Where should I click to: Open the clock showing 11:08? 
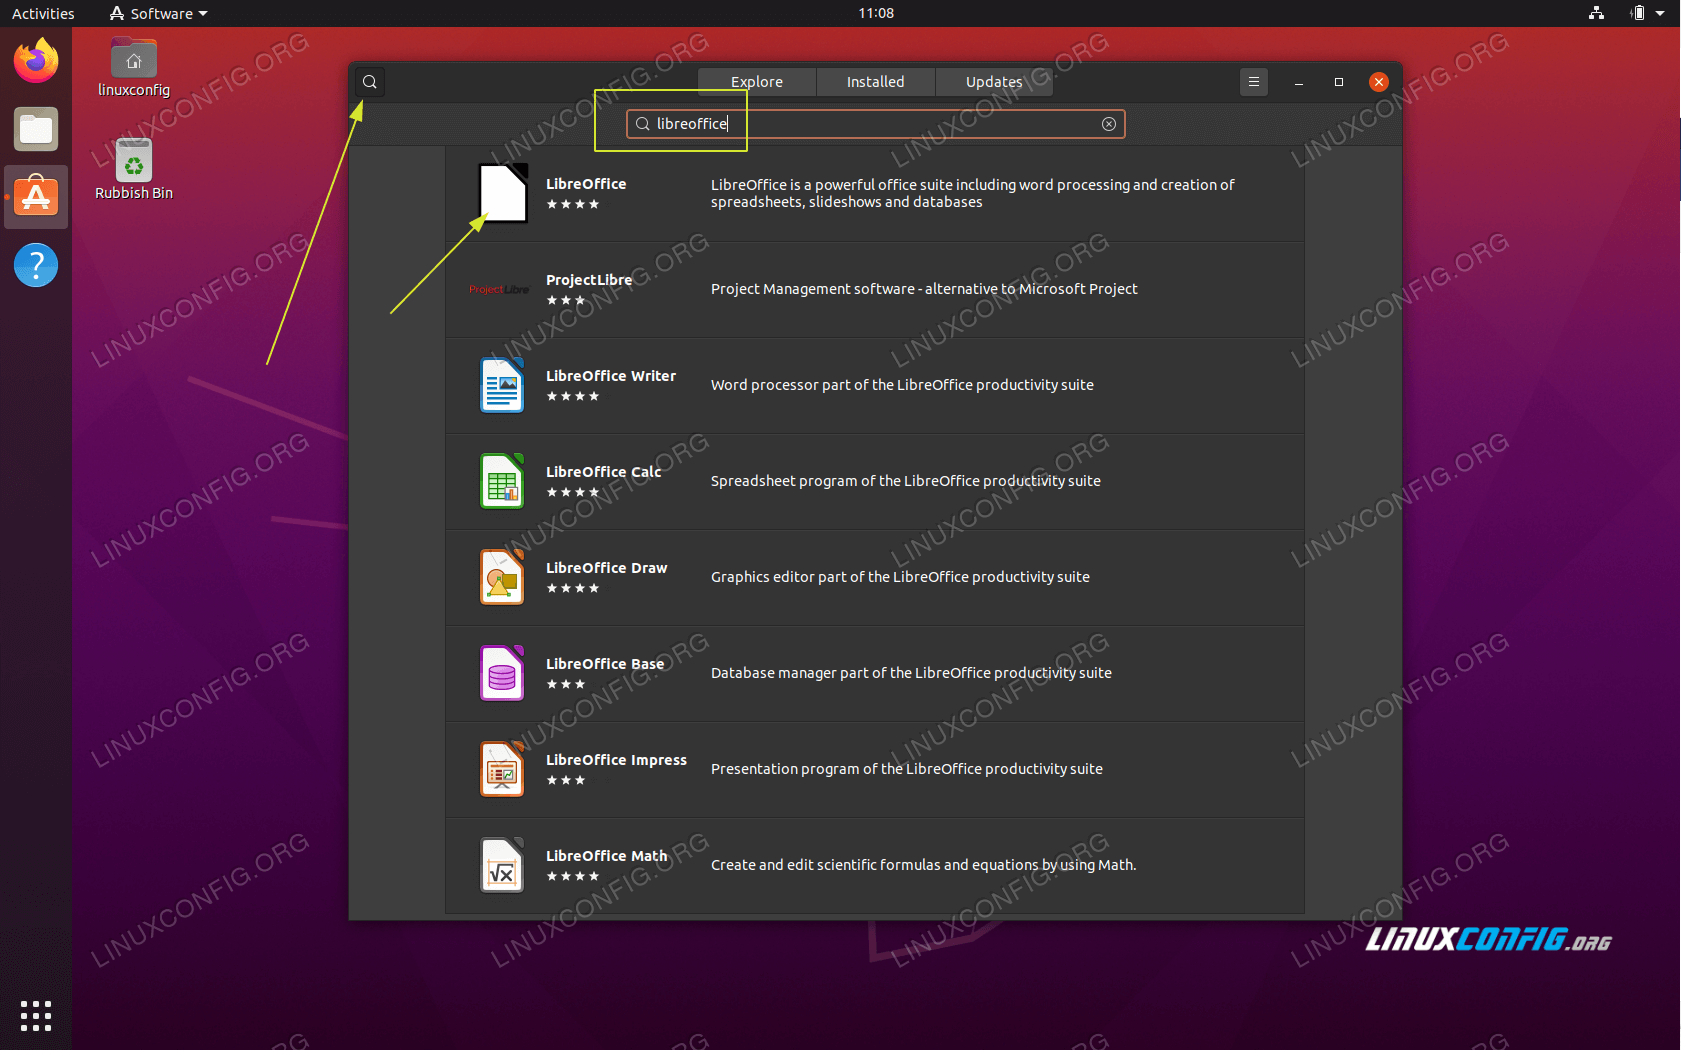pyautogui.click(x=876, y=13)
